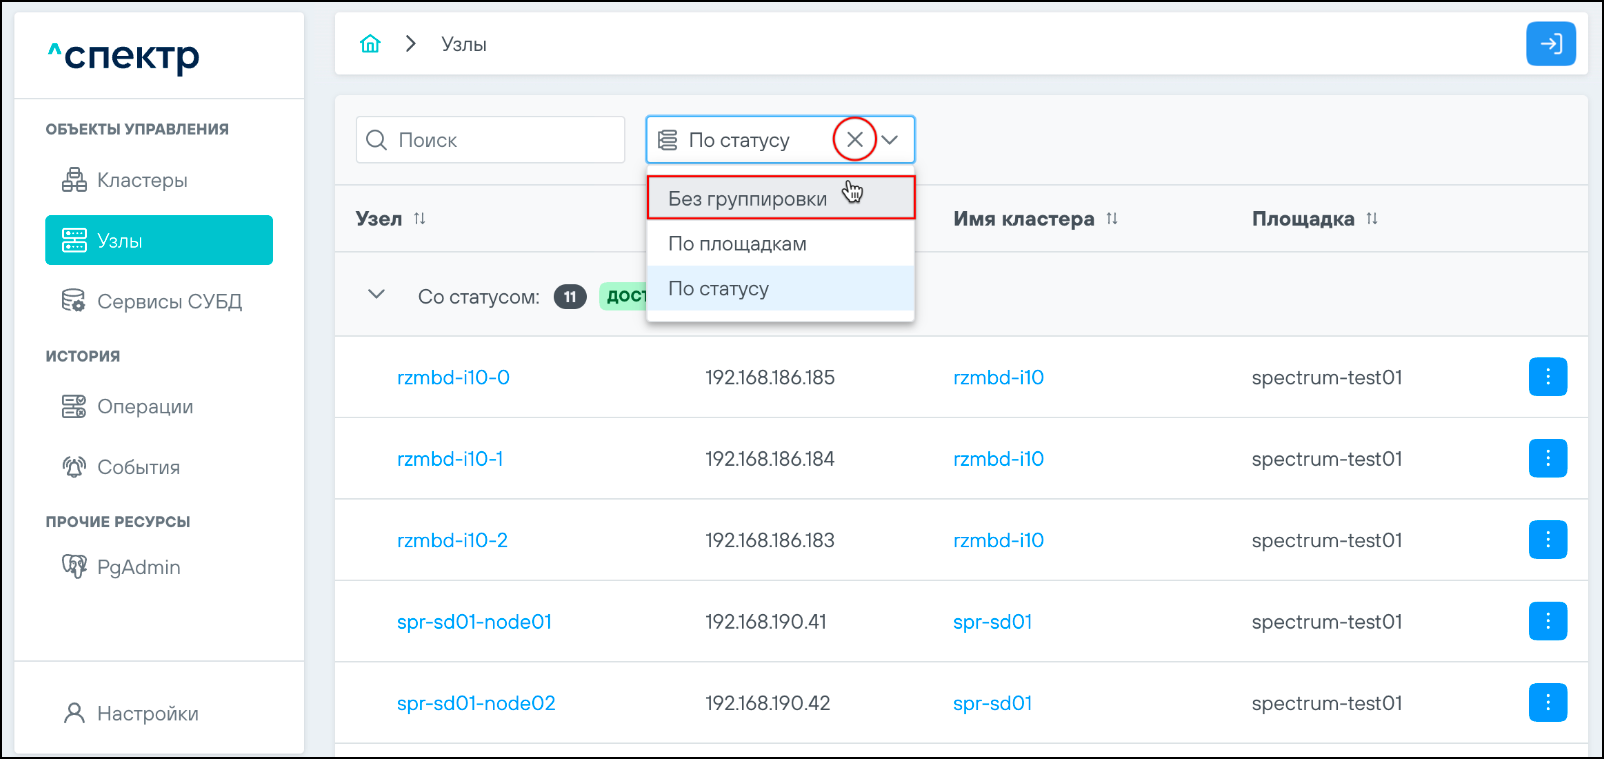Go to Сервисы СУБД section
Image resolution: width=1604 pixels, height=760 pixels.
[x=169, y=302]
